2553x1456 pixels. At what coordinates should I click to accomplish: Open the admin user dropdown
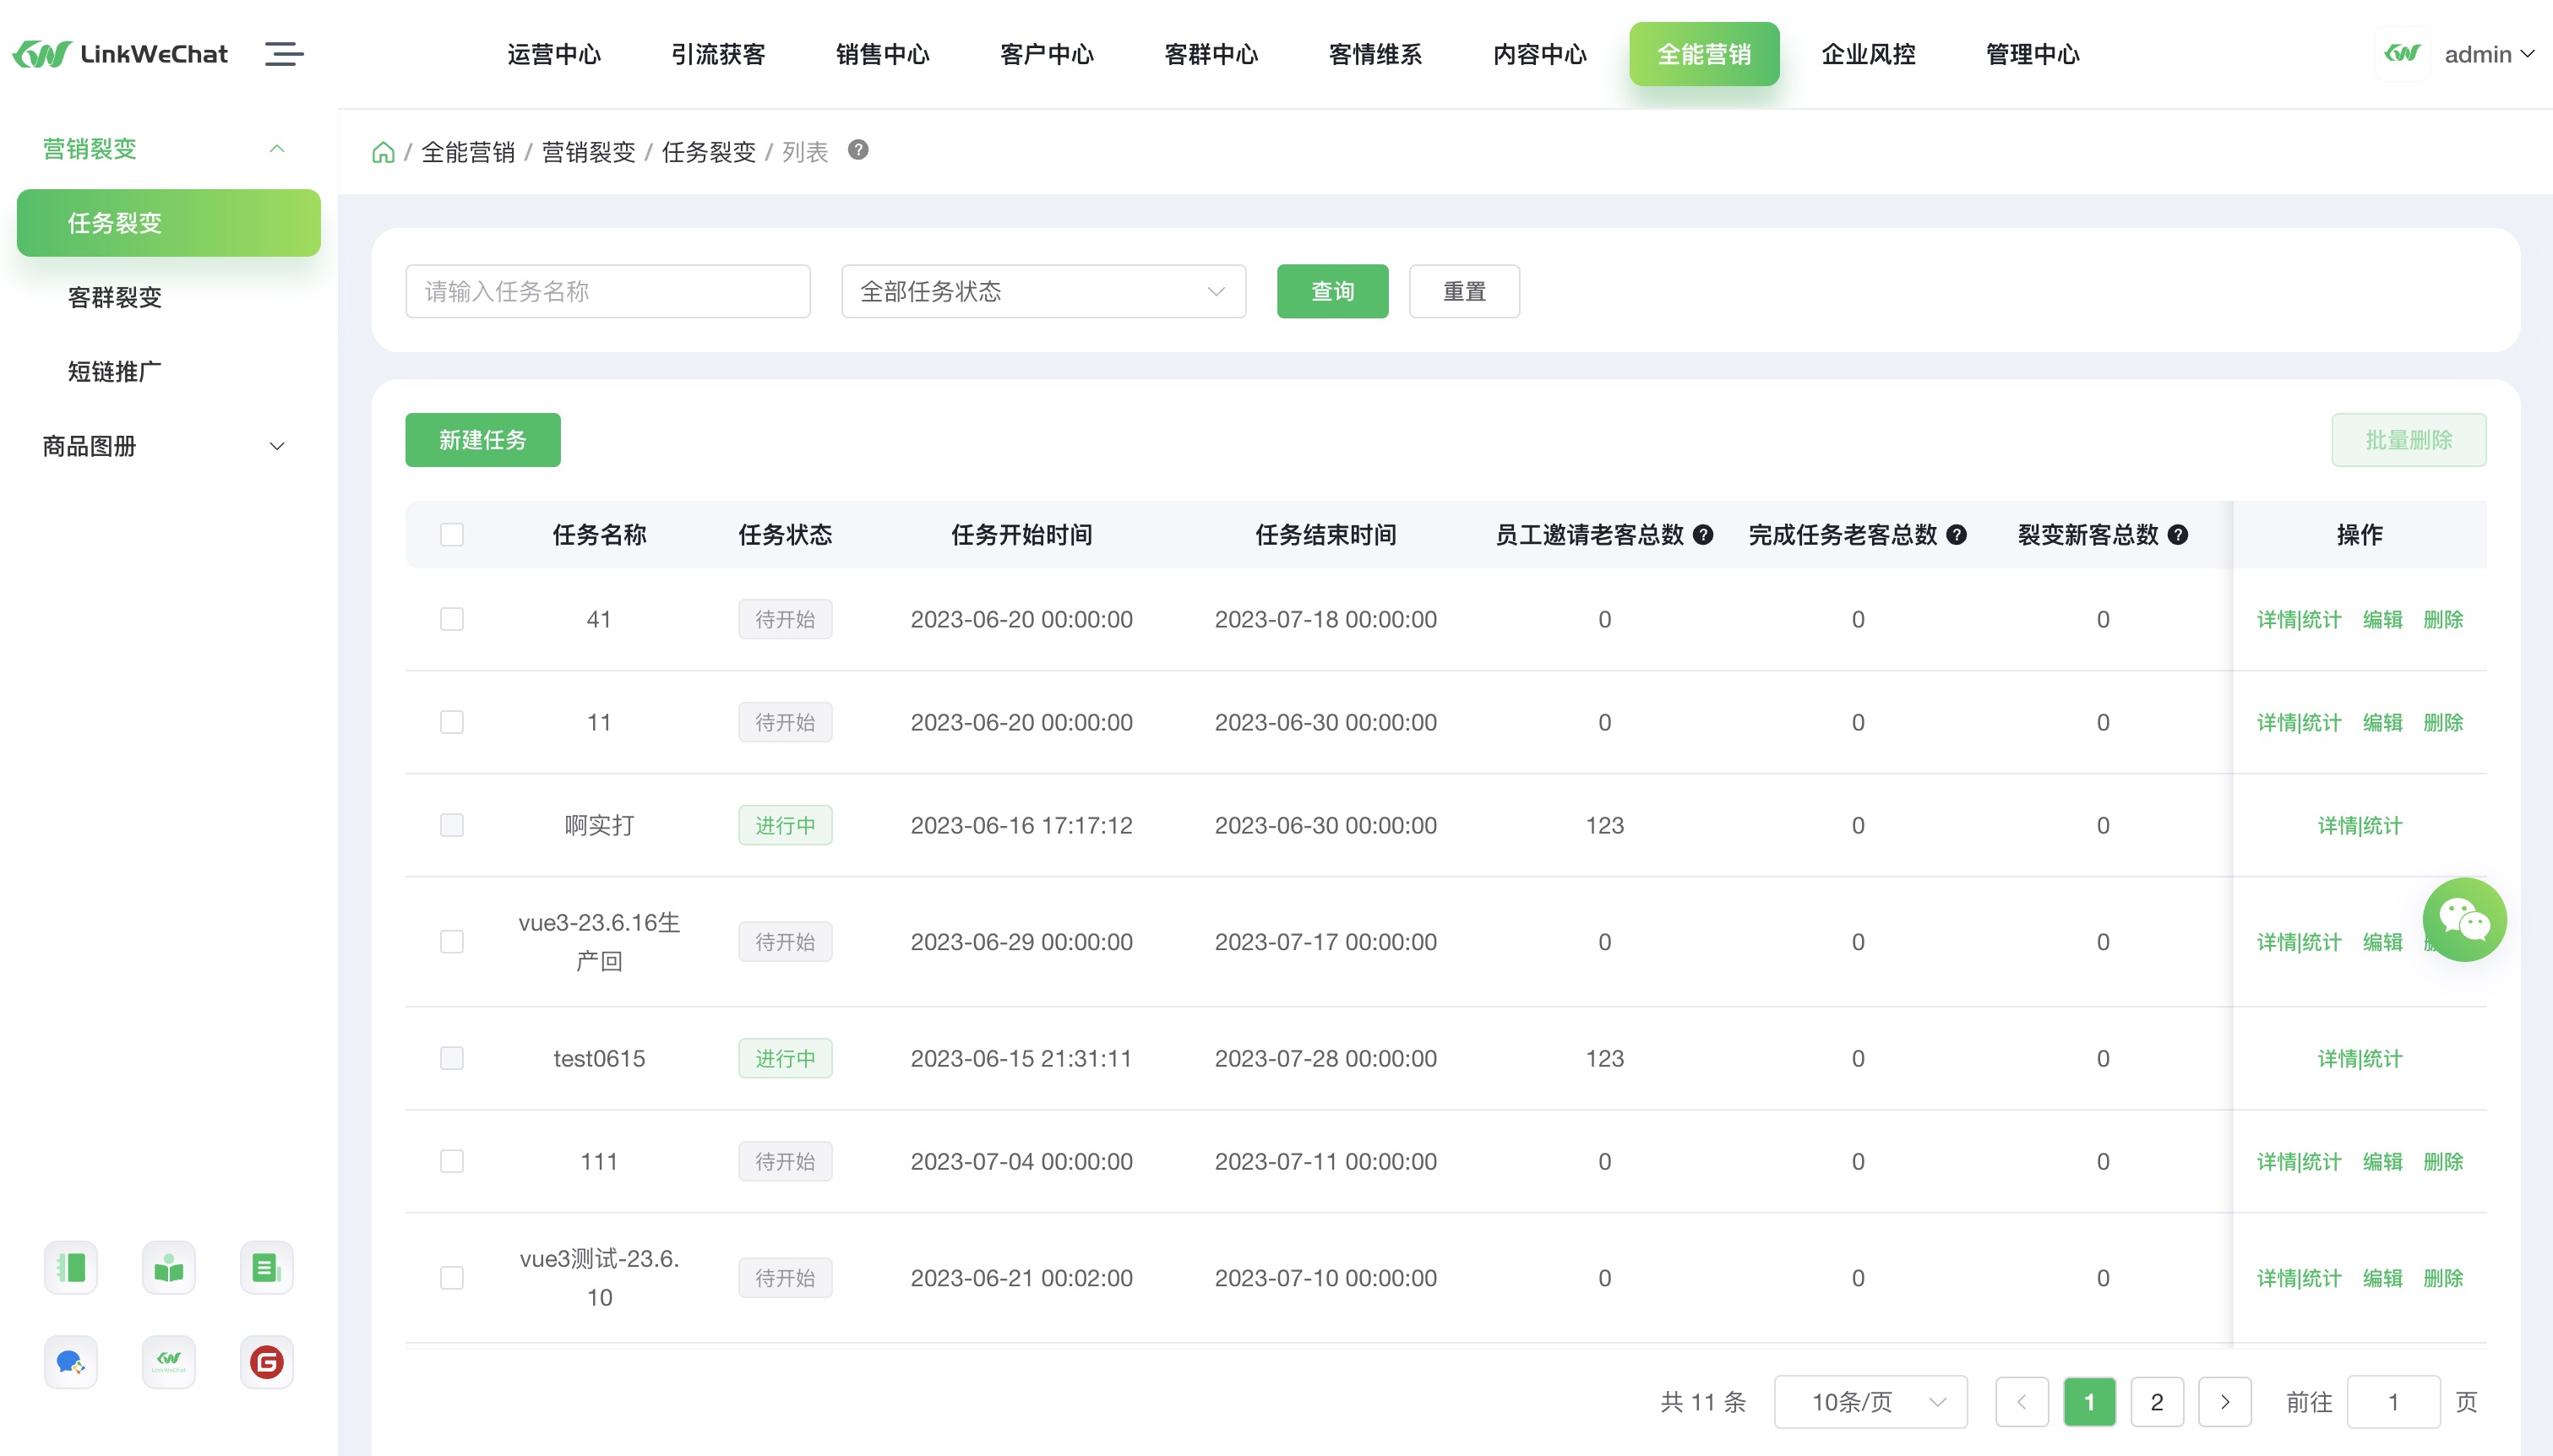[x=2488, y=54]
